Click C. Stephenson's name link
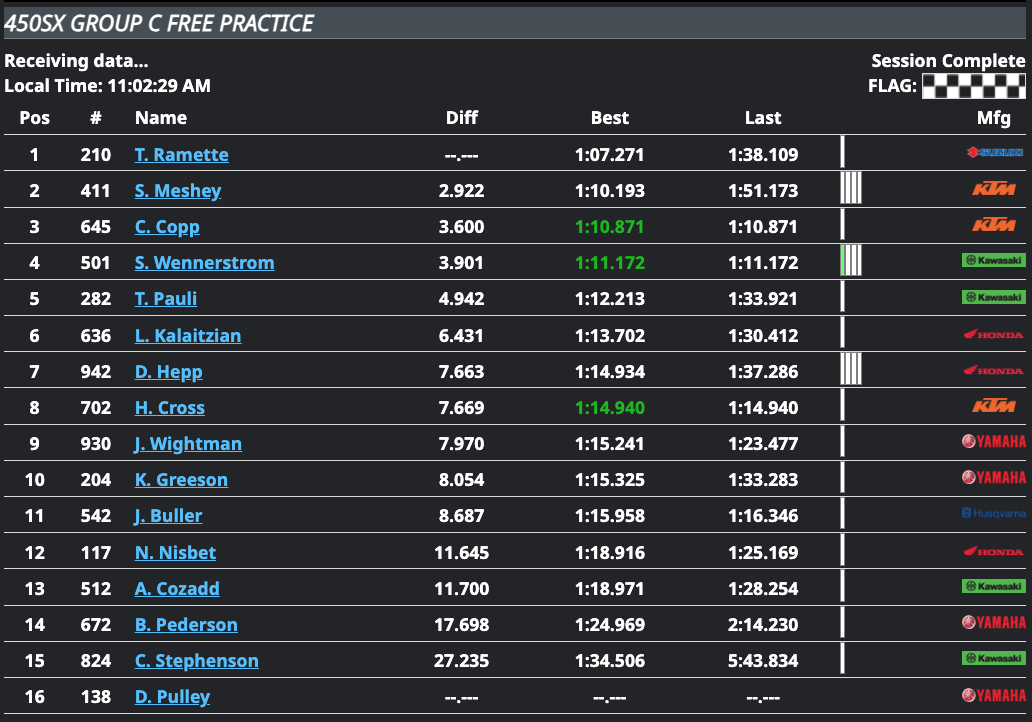1032x722 pixels. pos(196,661)
